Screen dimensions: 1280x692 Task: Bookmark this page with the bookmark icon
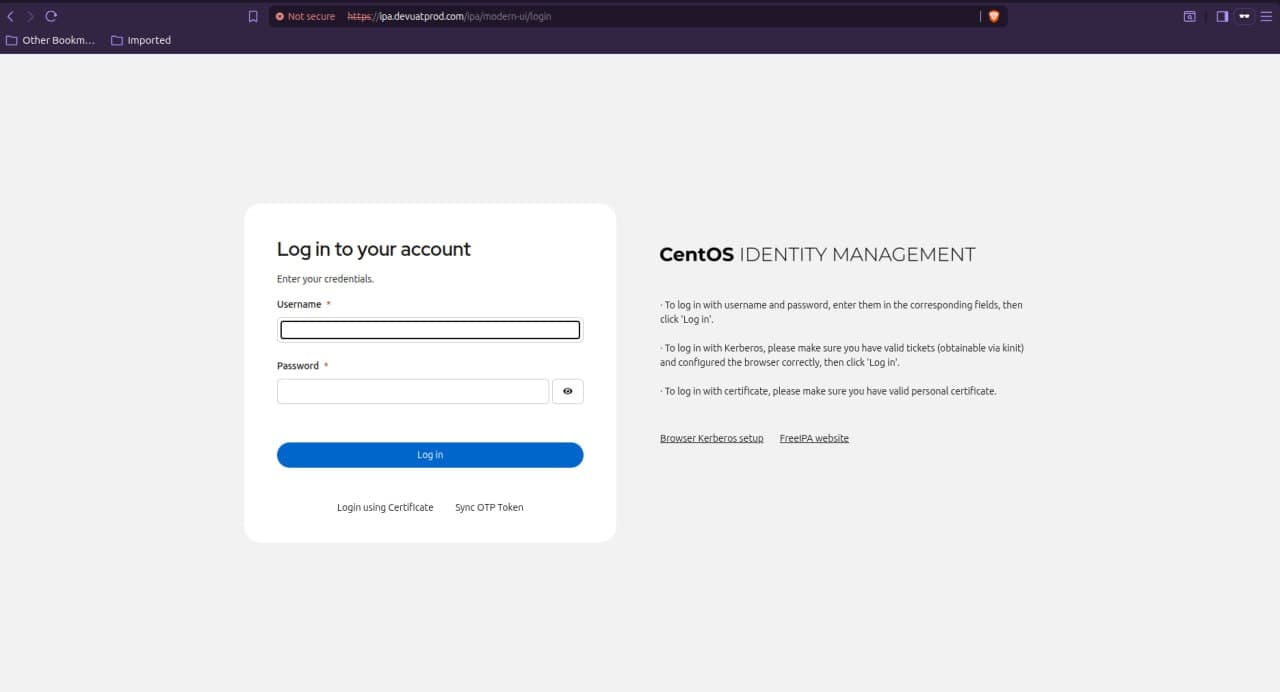click(253, 16)
